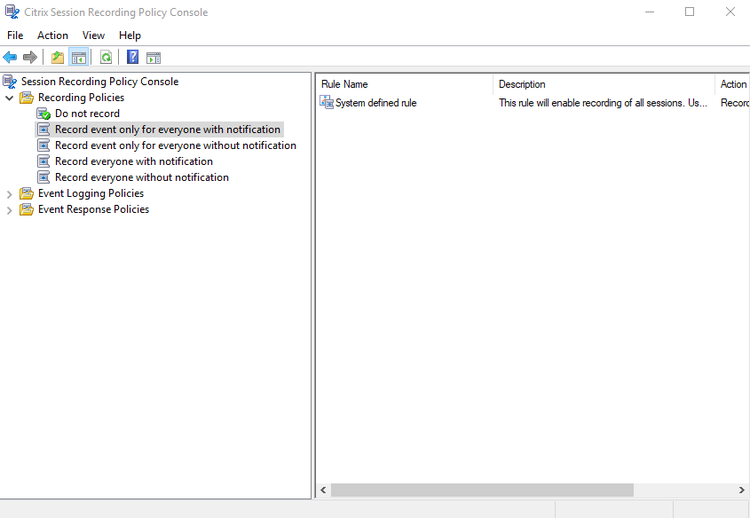Toggle the Show/Hide Console Tree icon
Image resolution: width=750 pixels, height=518 pixels.
pos(78,58)
